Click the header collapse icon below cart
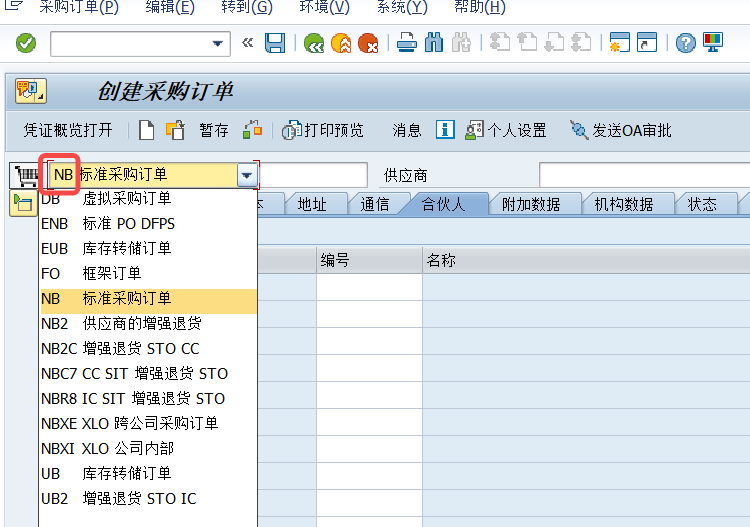The image size is (750, 527). [x=23, y=203]
